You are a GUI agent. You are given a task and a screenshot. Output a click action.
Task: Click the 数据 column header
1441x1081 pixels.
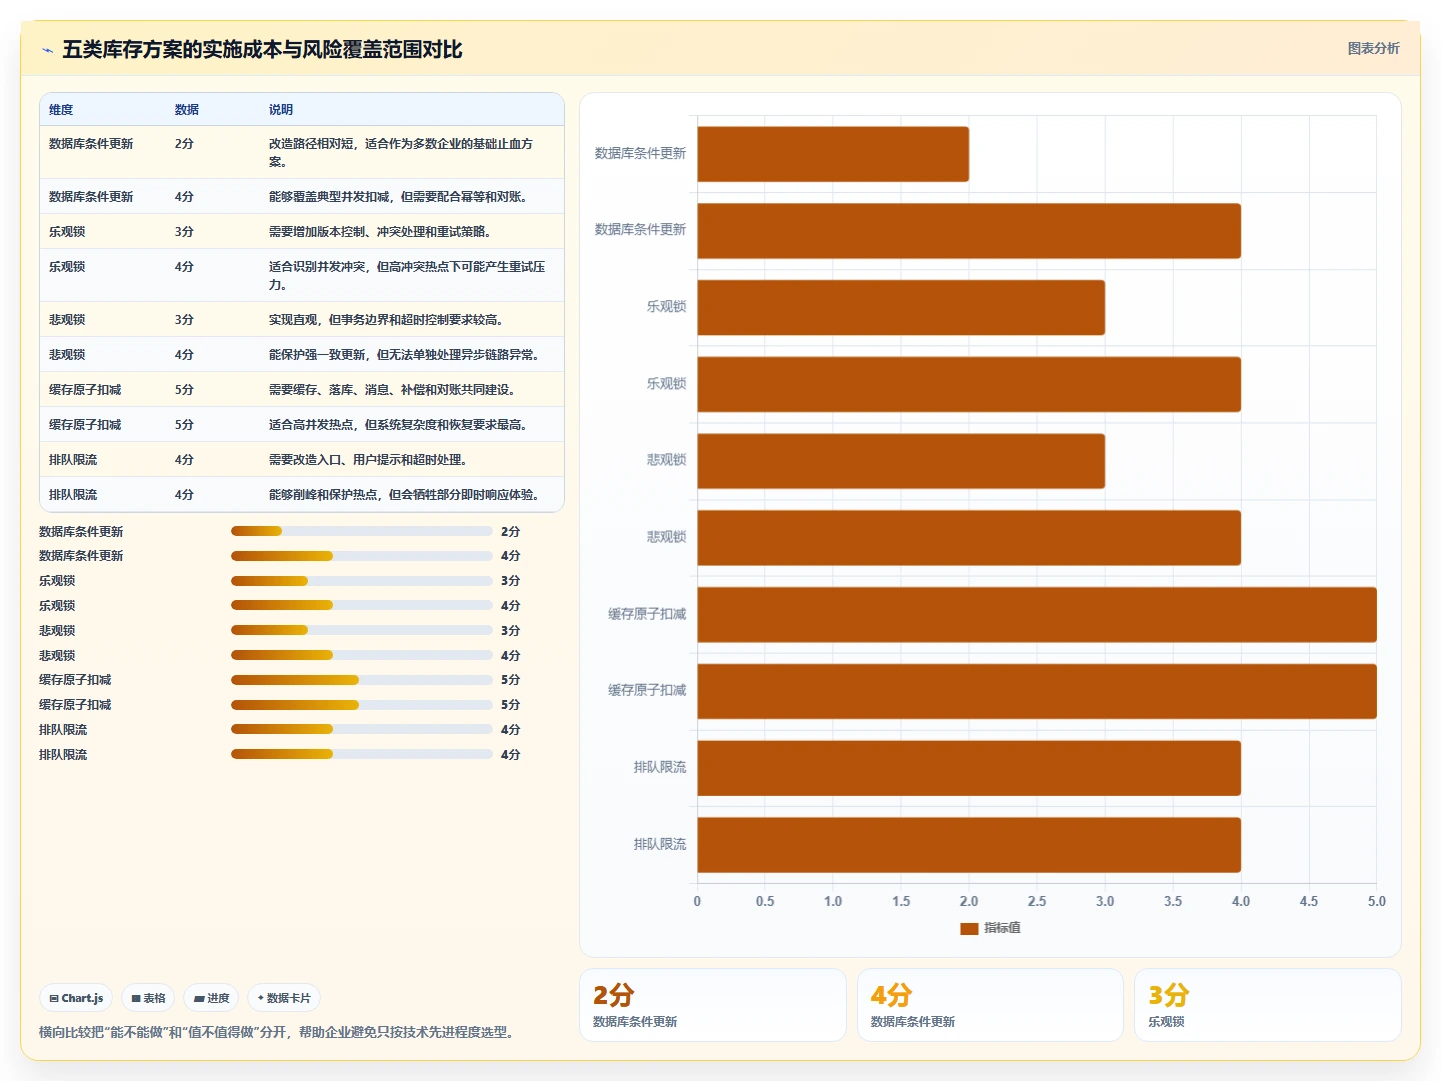[x=187, y=110]
